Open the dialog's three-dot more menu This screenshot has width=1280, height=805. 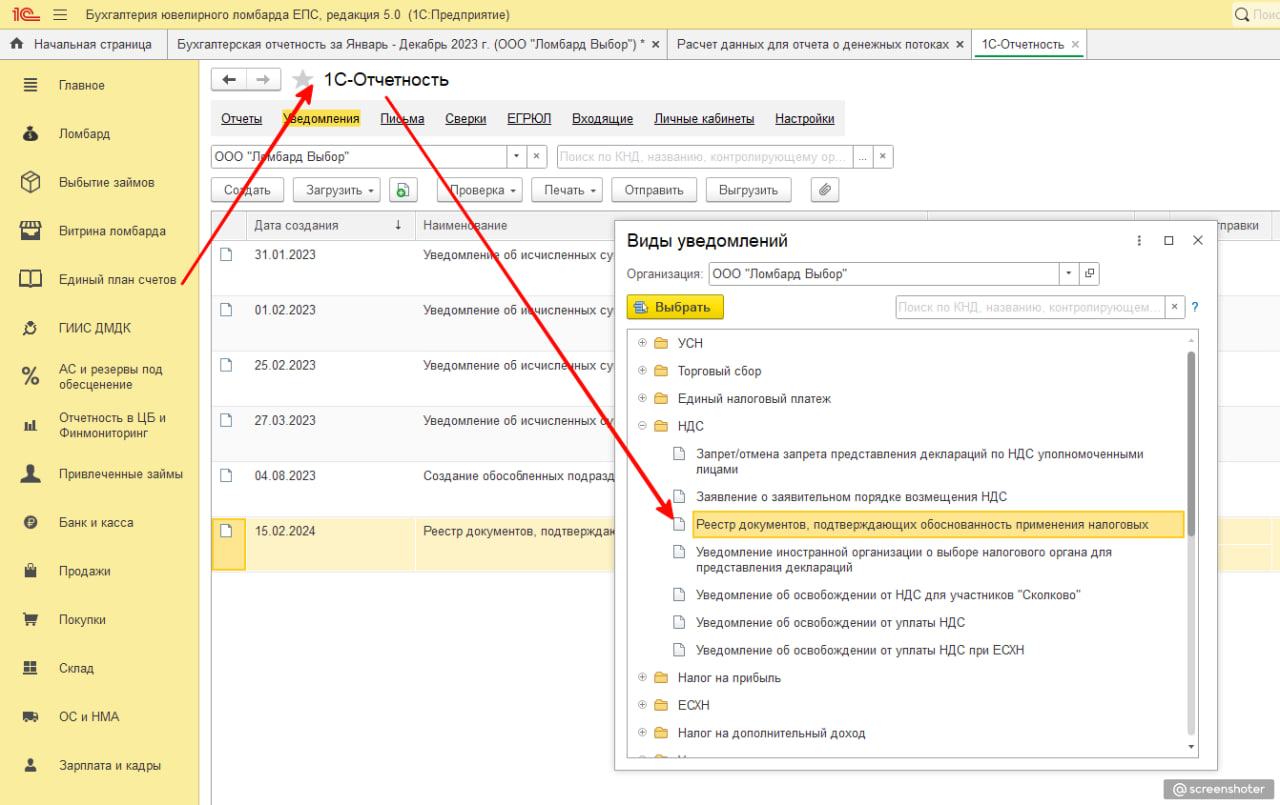tap(1139, 240)
